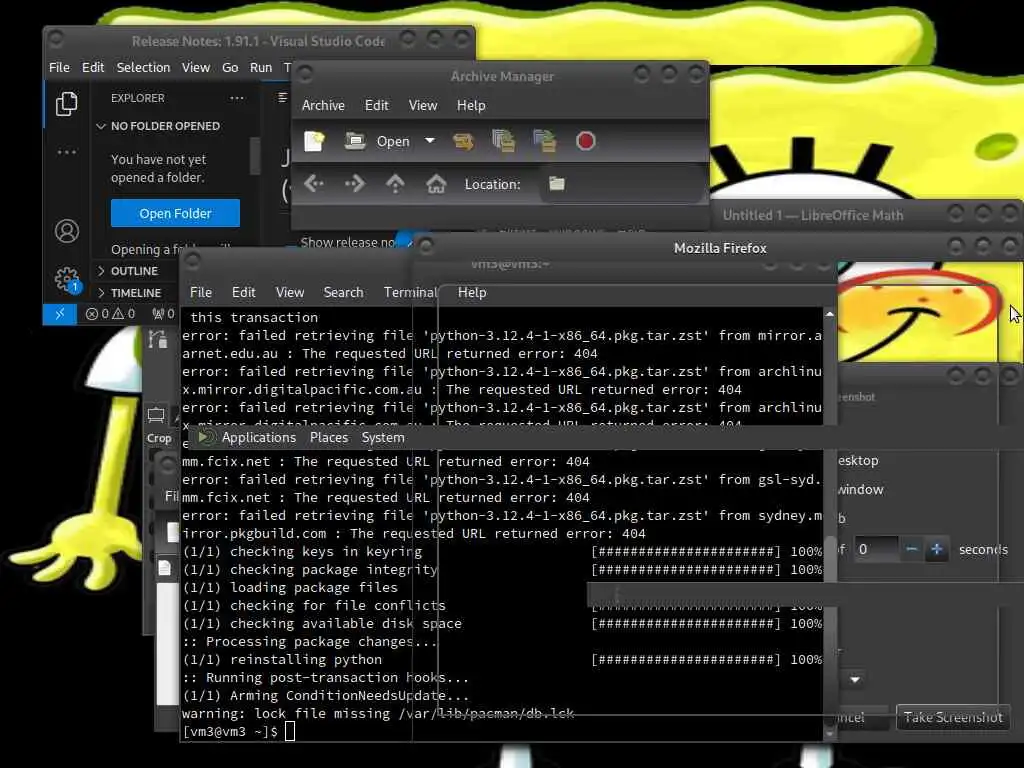Decrease the screenshot delay with the minus button
Image resolution: width=1024 pixels, height=768 pixels.
tap(912, 549)
